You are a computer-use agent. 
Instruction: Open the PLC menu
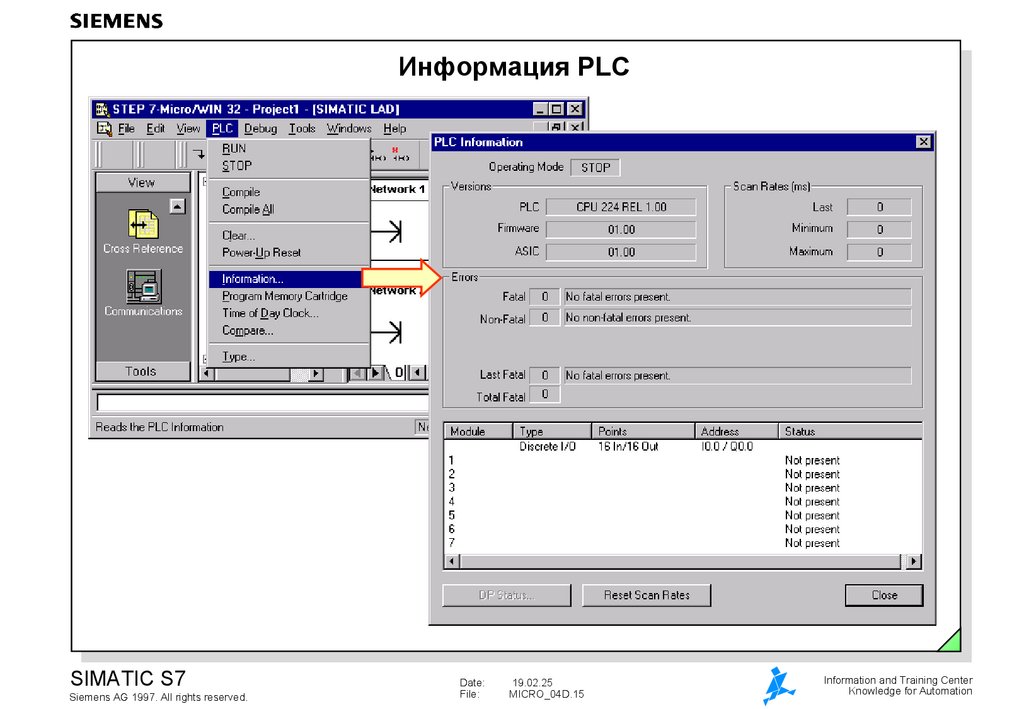click(222, 129)
